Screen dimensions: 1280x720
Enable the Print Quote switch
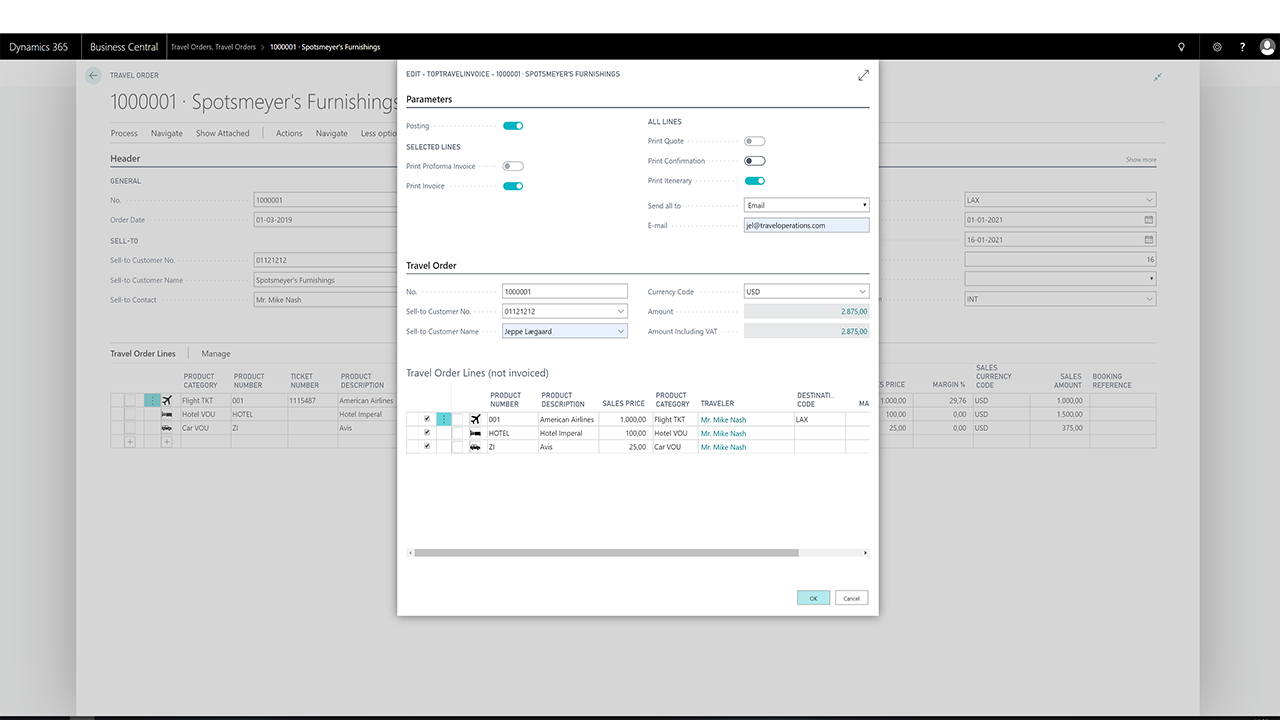(x=755, y=141)
